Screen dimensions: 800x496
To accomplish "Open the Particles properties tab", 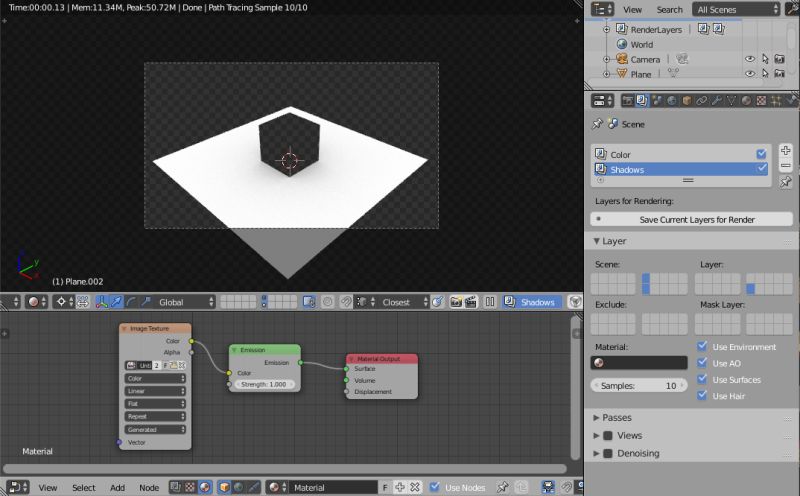I will point(776,101).
